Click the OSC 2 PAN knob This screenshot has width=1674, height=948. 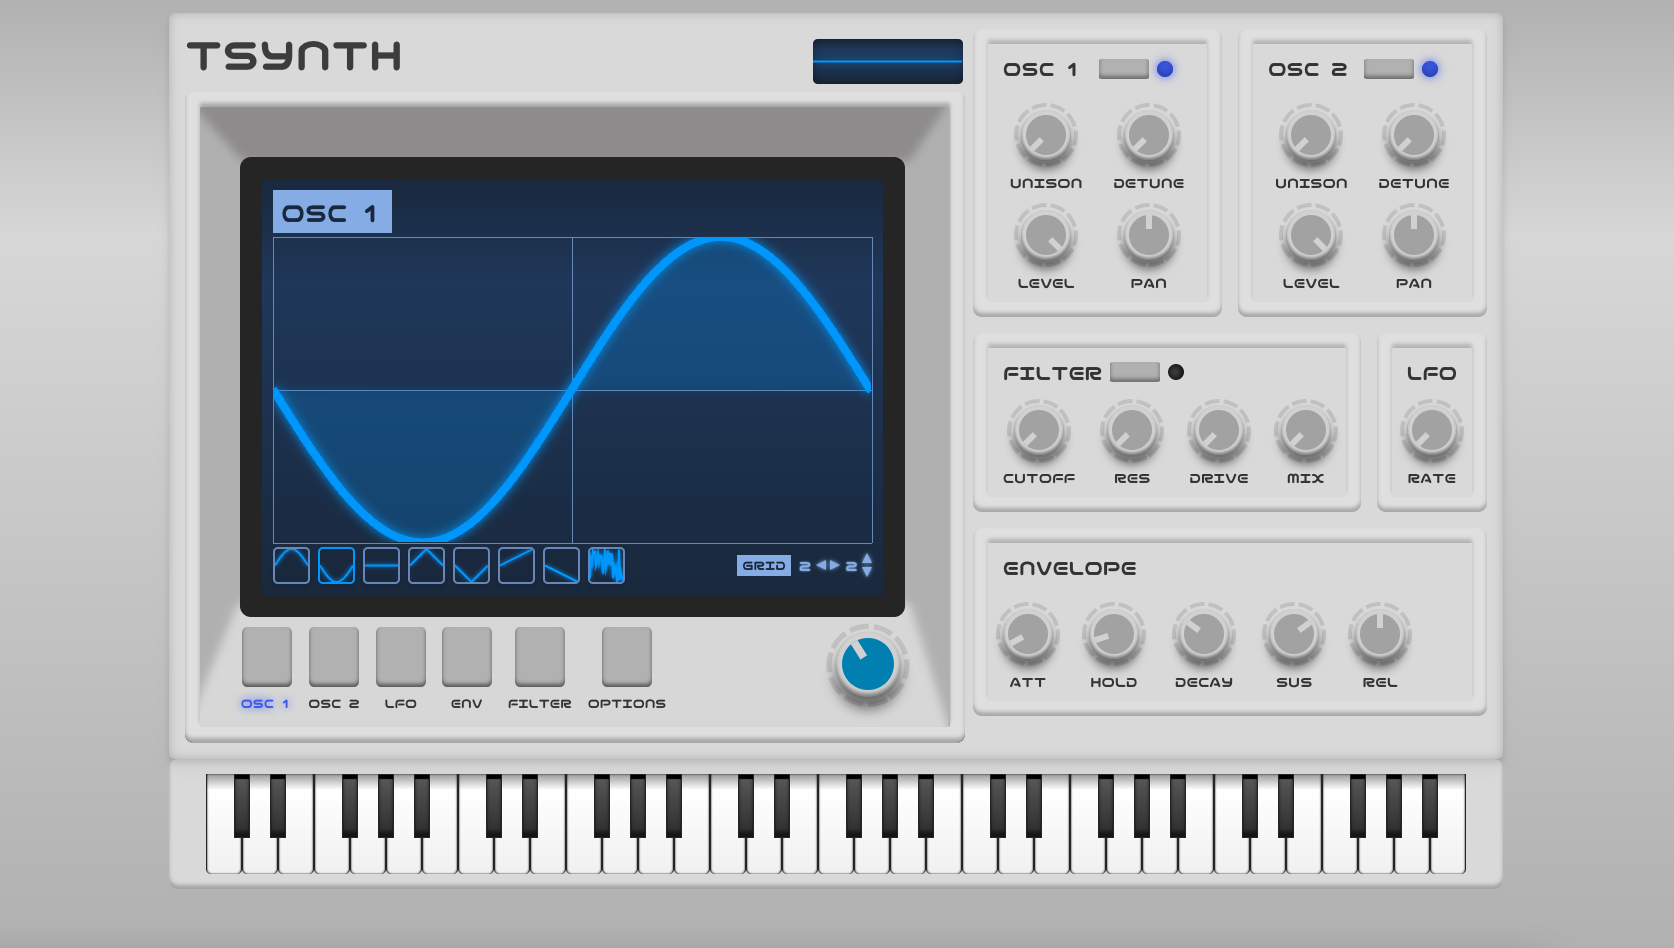point(1414,236)
